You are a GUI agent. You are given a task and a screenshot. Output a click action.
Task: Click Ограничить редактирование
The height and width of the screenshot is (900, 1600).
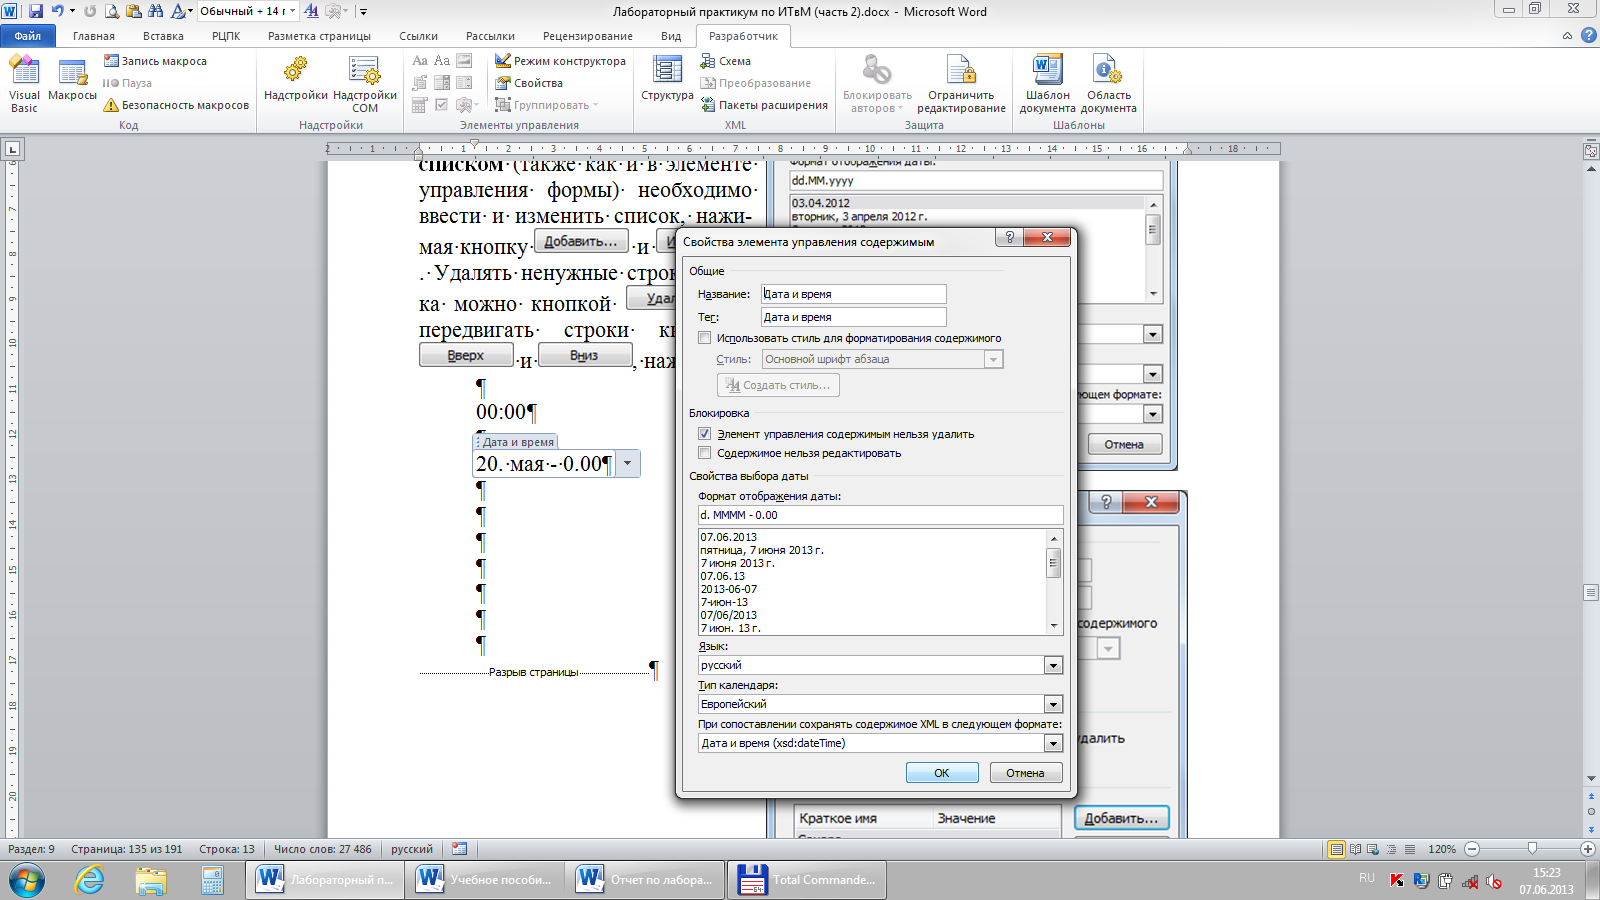[x=961, y=84]
